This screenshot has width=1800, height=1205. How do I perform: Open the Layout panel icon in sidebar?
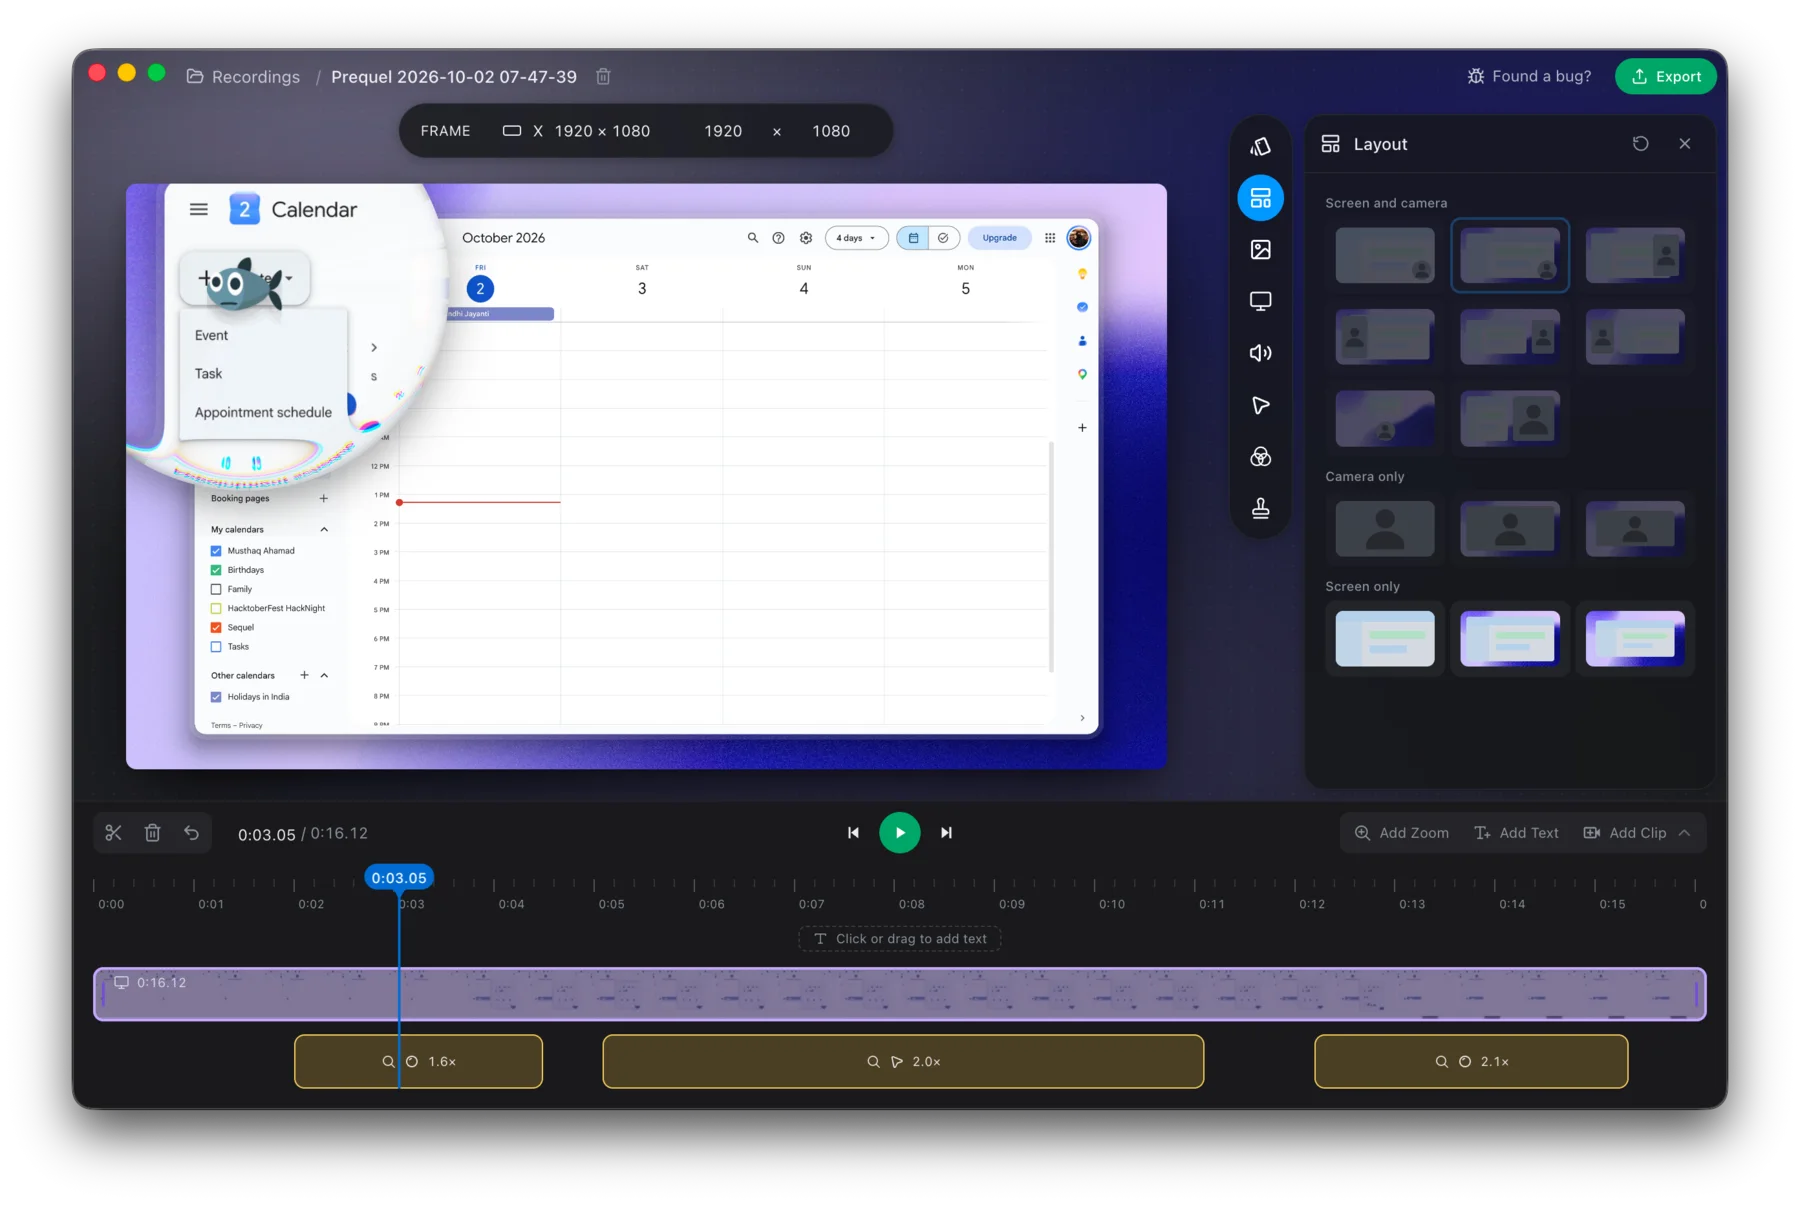pos(1260,198)
